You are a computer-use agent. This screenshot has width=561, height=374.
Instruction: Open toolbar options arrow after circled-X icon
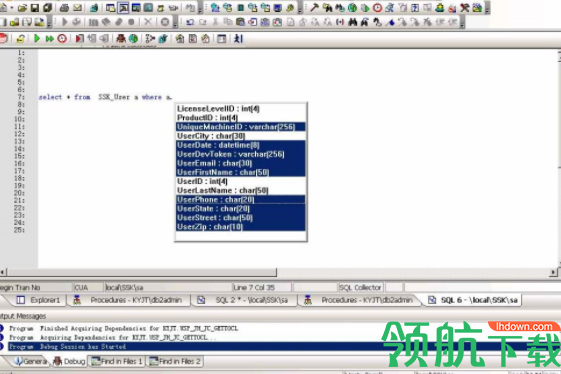point(175,23)
